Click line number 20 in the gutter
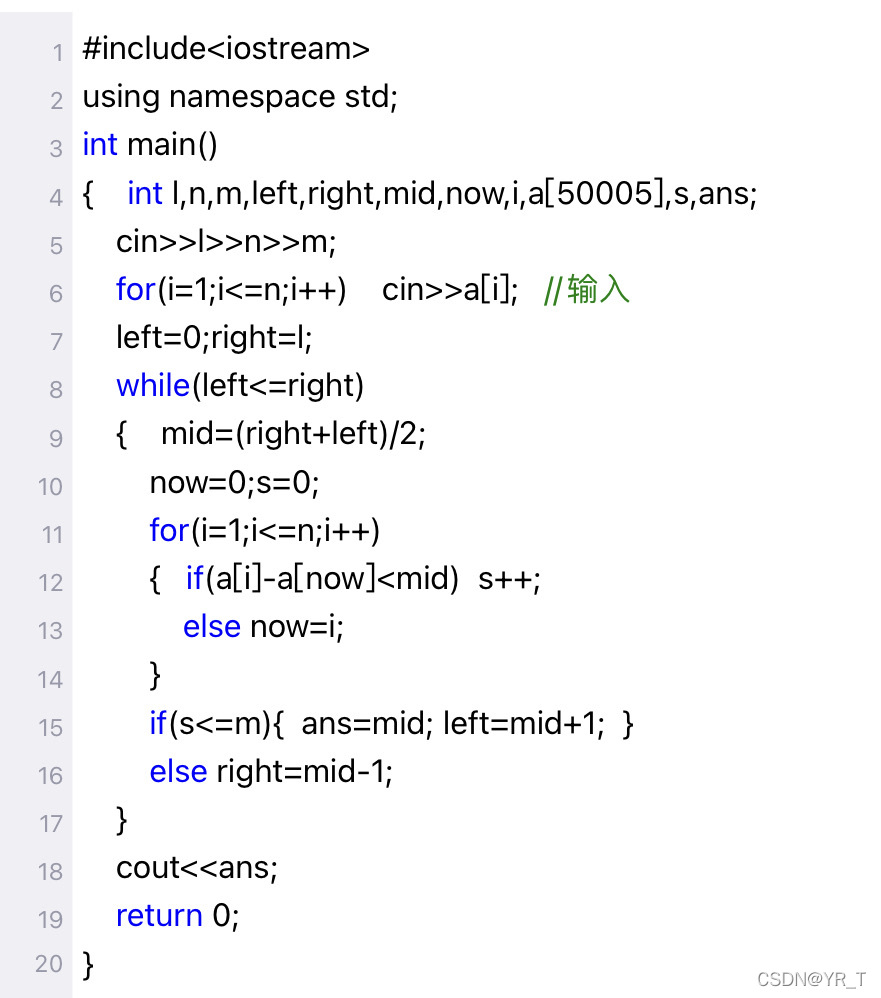 click(49, 964)
